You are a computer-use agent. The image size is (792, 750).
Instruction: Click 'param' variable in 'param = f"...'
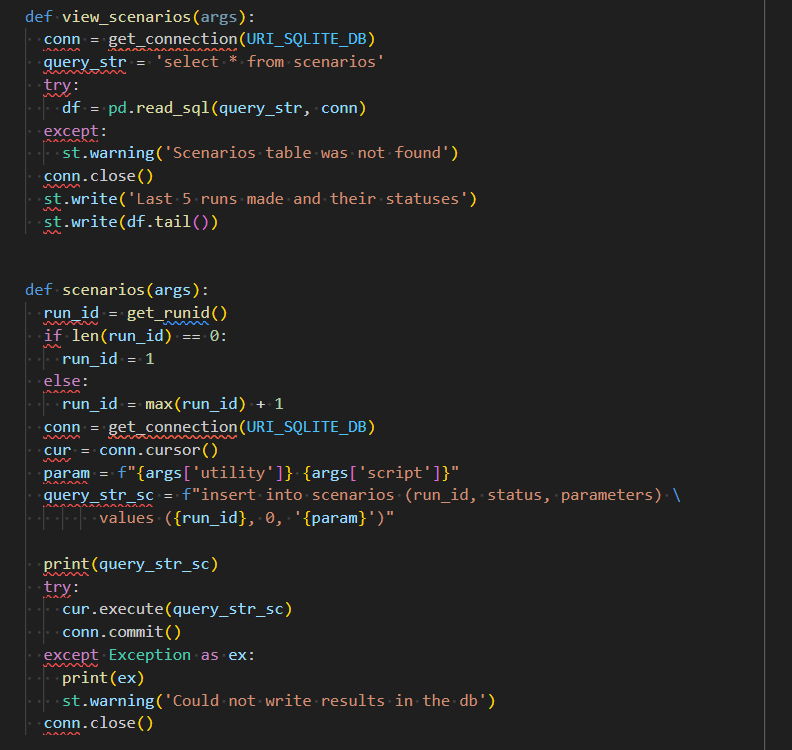click(x=66, y=473)
